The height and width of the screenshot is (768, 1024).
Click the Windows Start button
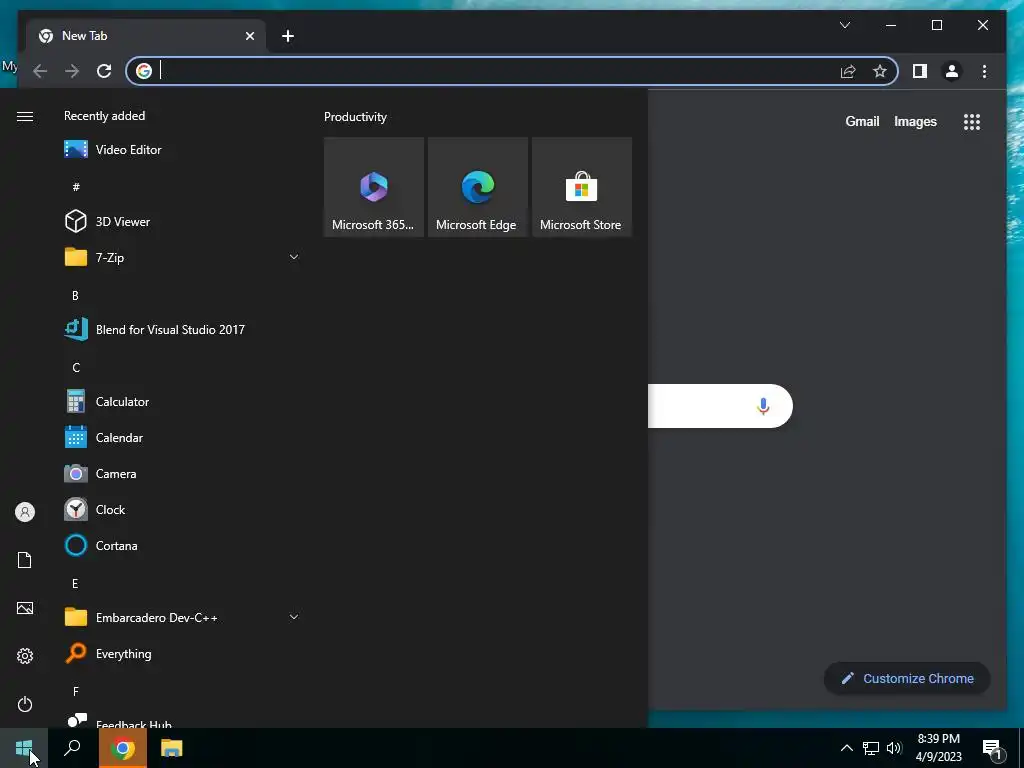pos(24,748)
